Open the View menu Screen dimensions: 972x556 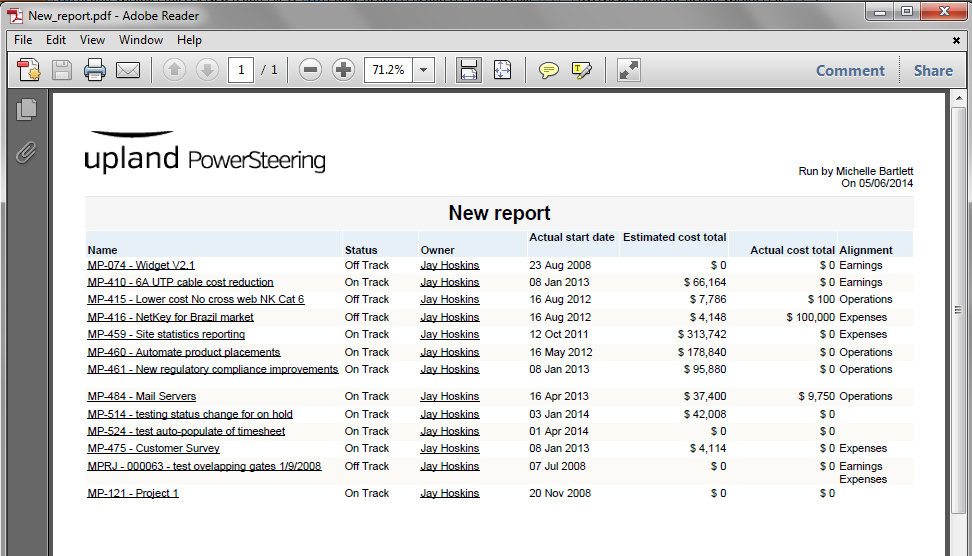[x=92, y=40]
